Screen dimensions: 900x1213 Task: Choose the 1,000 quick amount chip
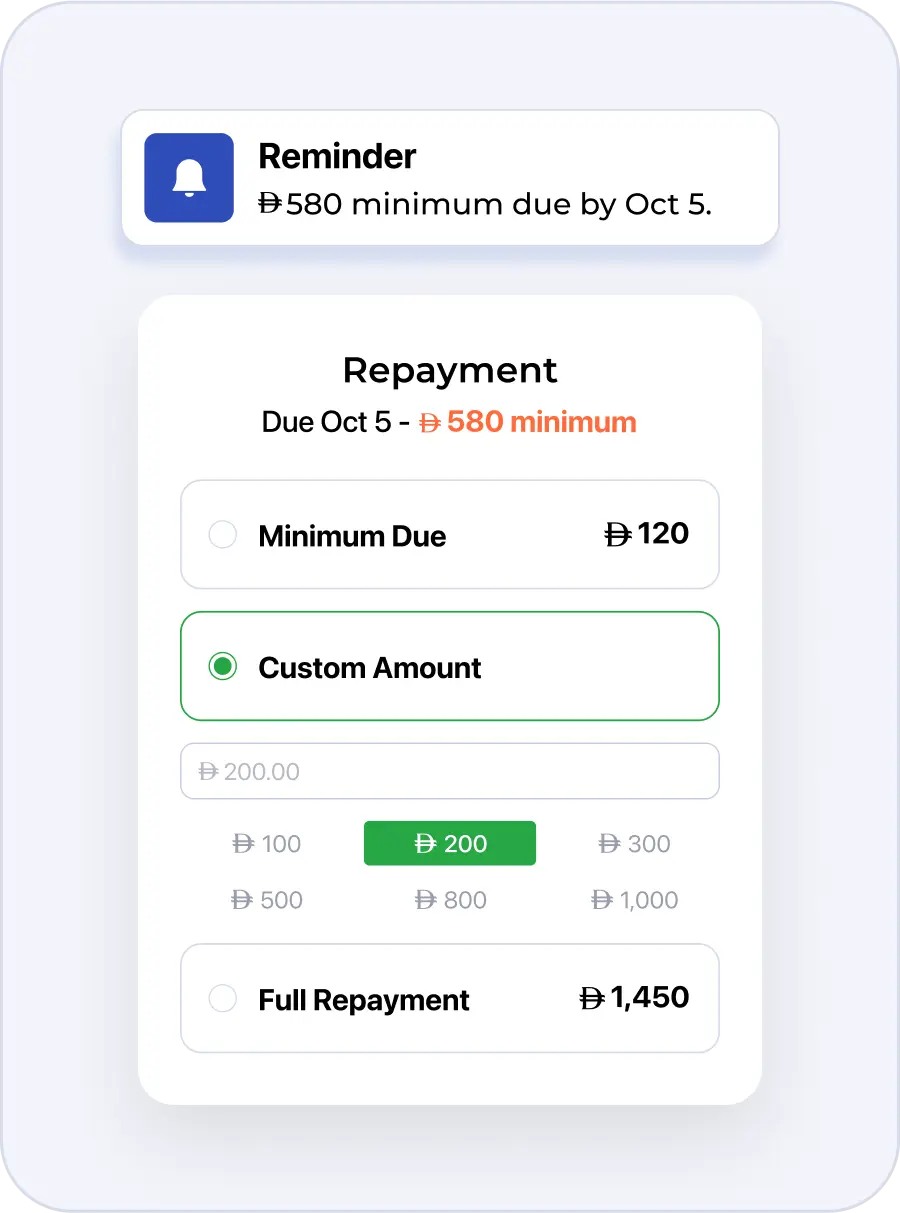tap(634, 900)
